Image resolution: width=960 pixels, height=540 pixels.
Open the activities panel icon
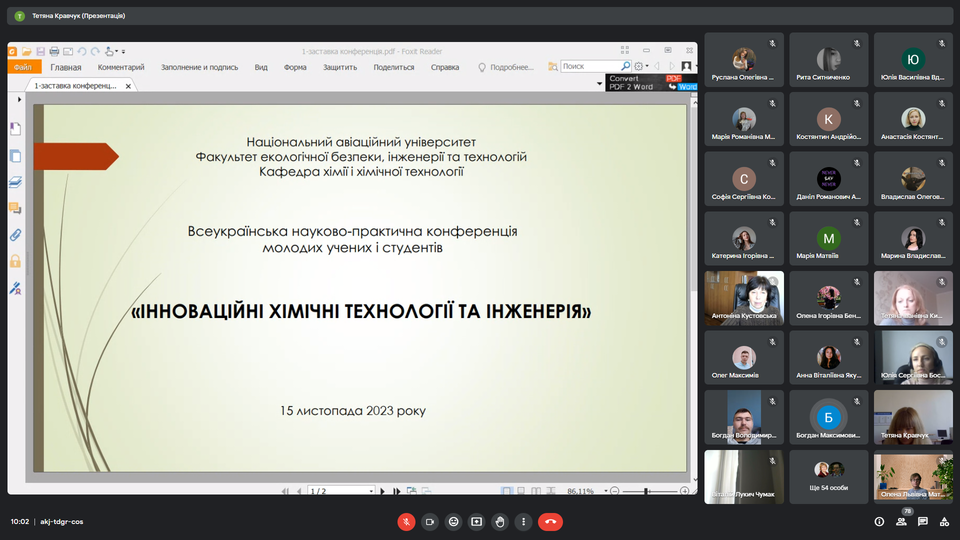tap(943, 521)
